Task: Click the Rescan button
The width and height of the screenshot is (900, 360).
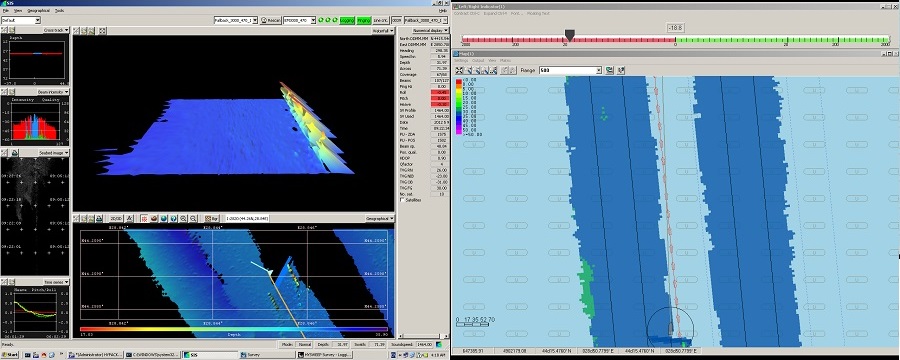Action: pos(270,20)
